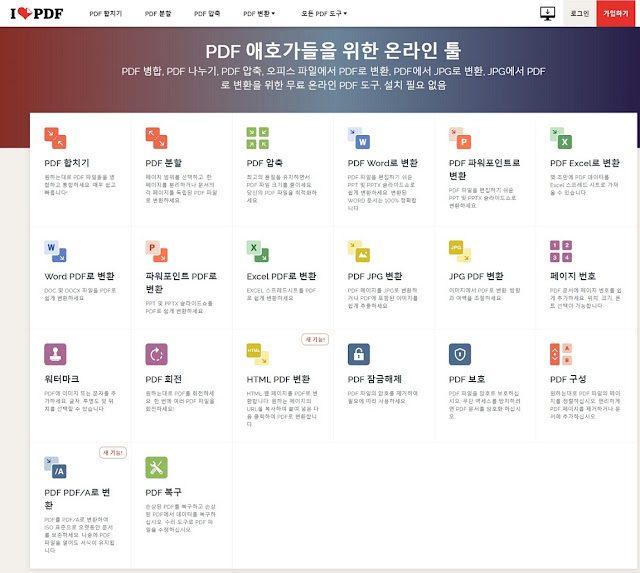Click the Word PDF로 변환 icon

[55, 251]
